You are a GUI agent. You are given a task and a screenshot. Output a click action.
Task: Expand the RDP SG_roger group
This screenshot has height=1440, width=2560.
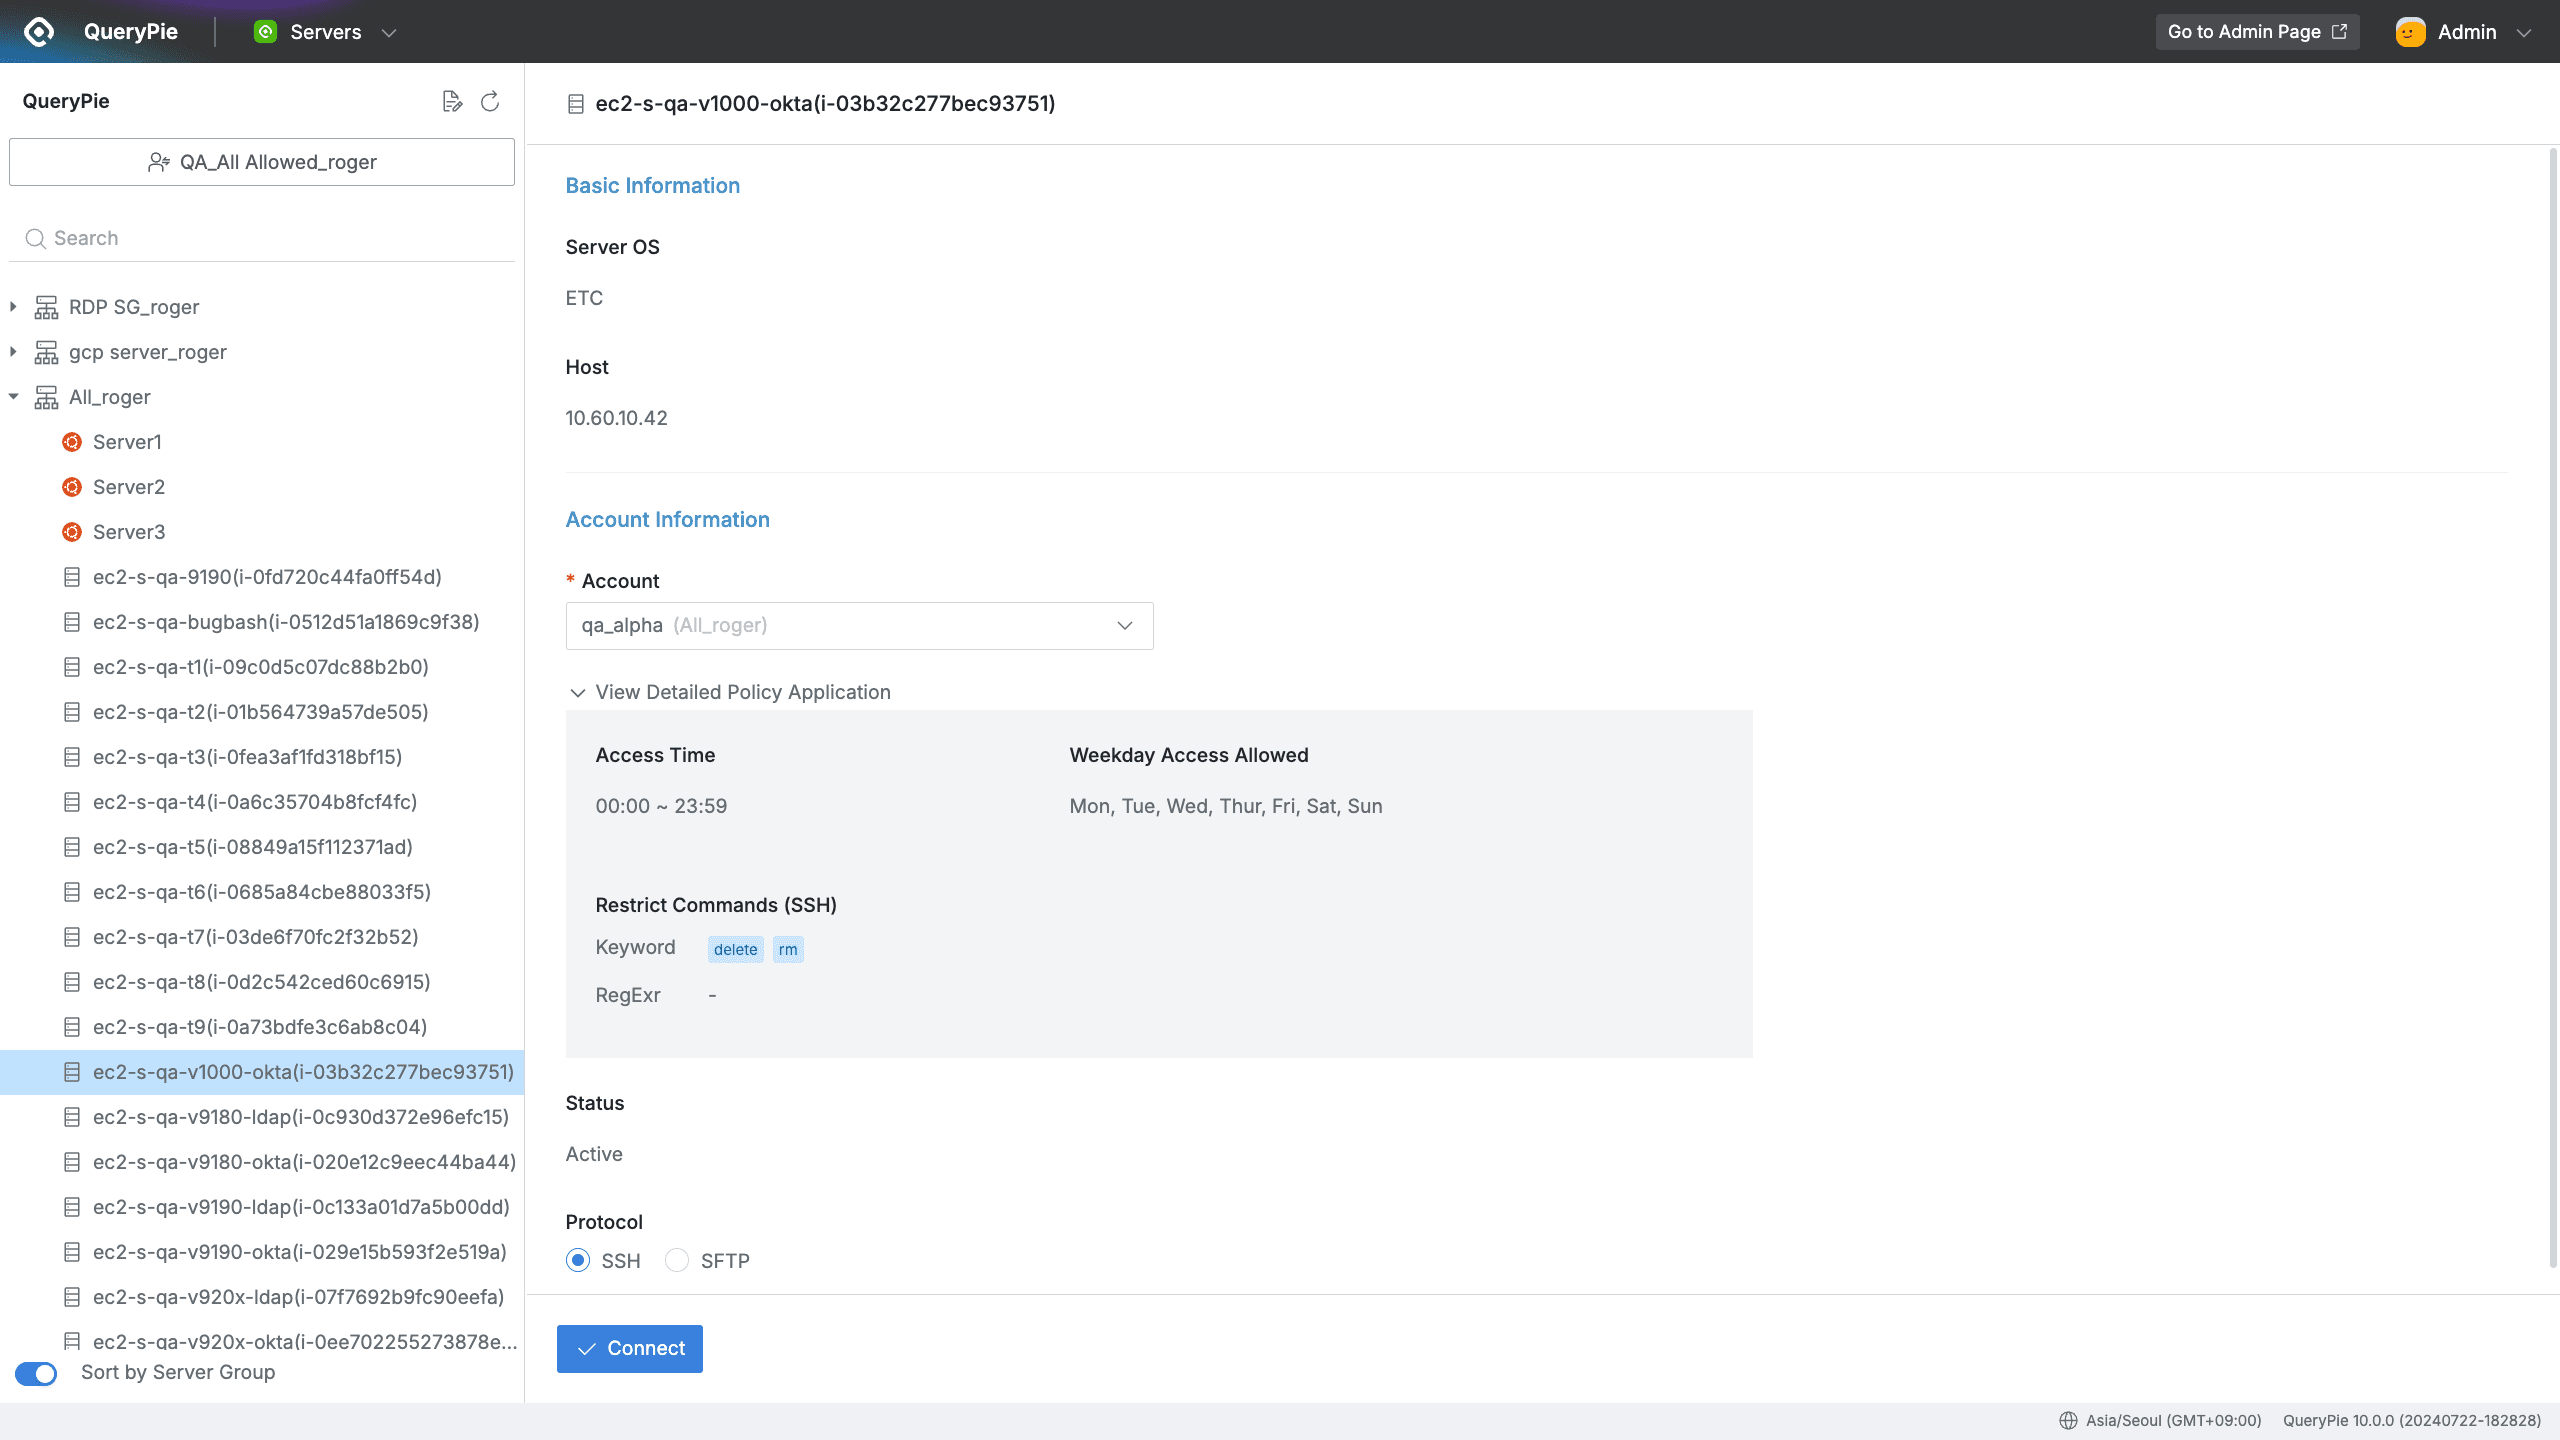13,306
